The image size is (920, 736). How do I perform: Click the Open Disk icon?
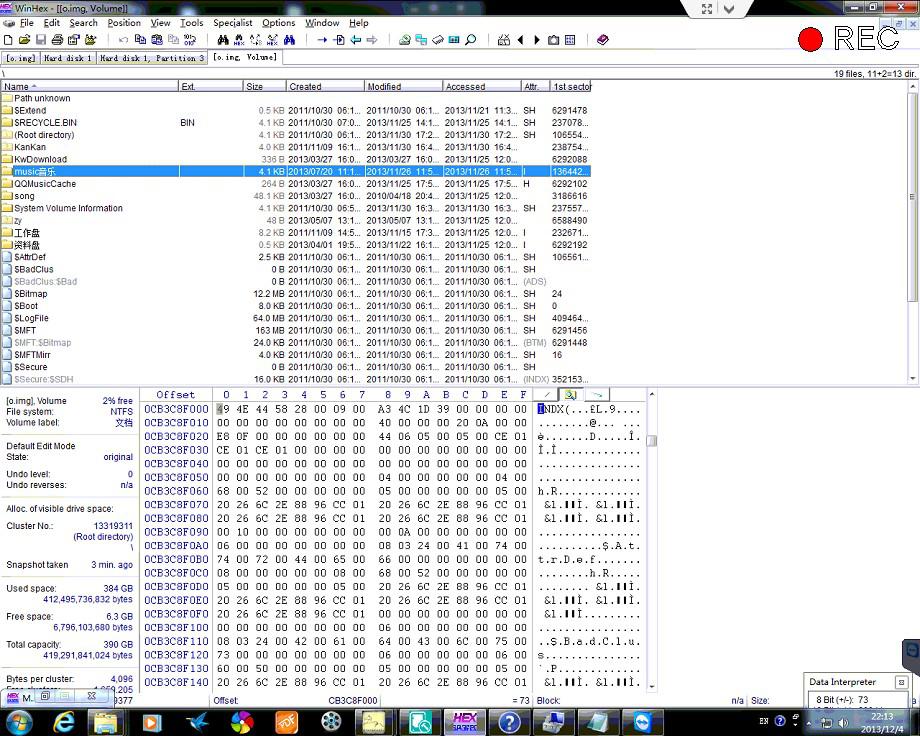[404, 40]
